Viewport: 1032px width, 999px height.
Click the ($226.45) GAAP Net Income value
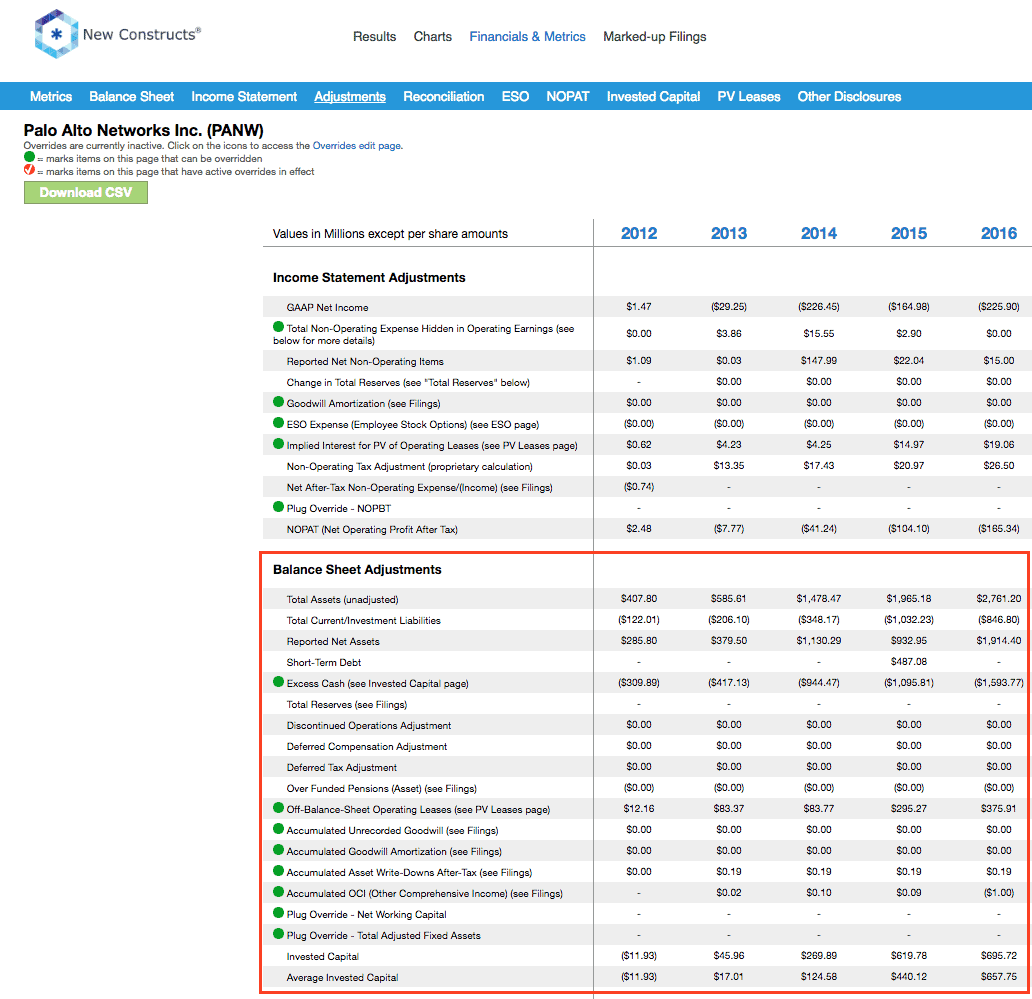tap(819, 307)
